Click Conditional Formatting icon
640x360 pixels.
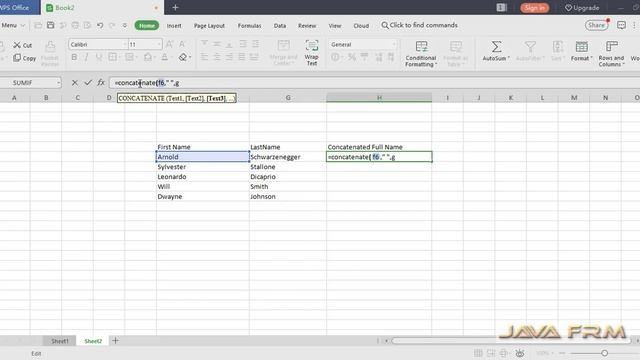click(x=421, y=46)
